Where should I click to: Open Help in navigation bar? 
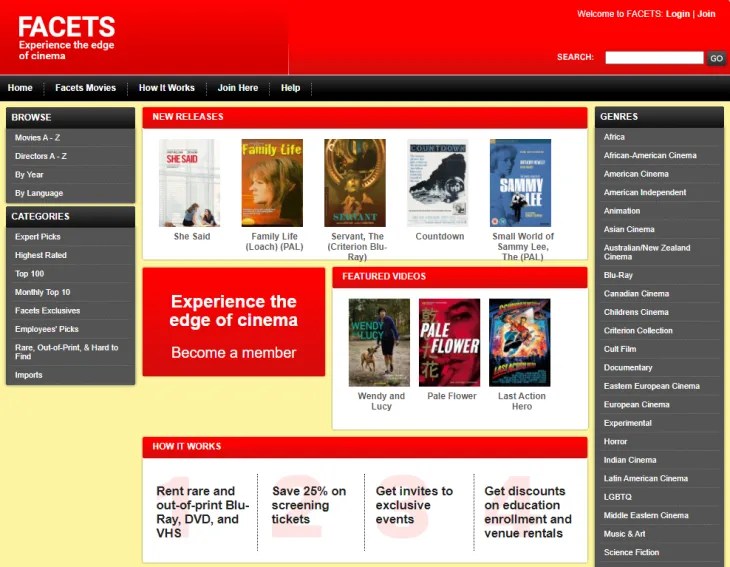290,88
